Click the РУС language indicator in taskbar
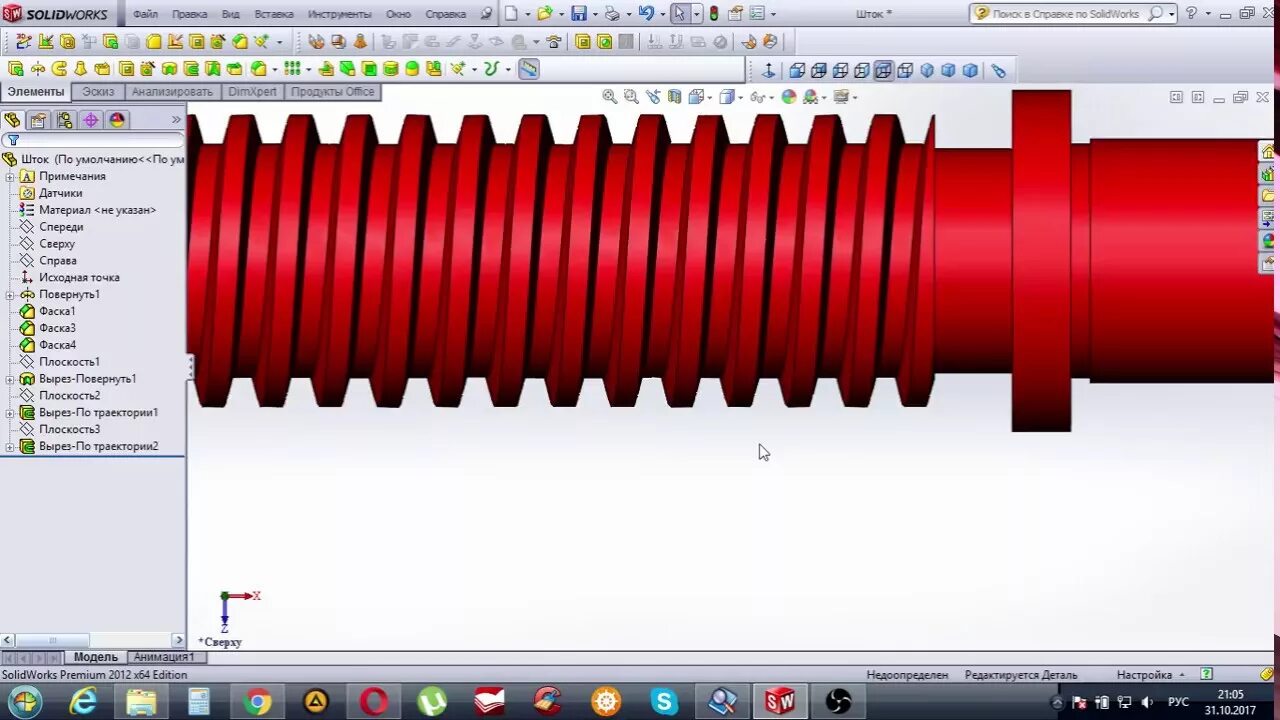The width and height of the screenshot is (1280, 720). [1178, 702]
